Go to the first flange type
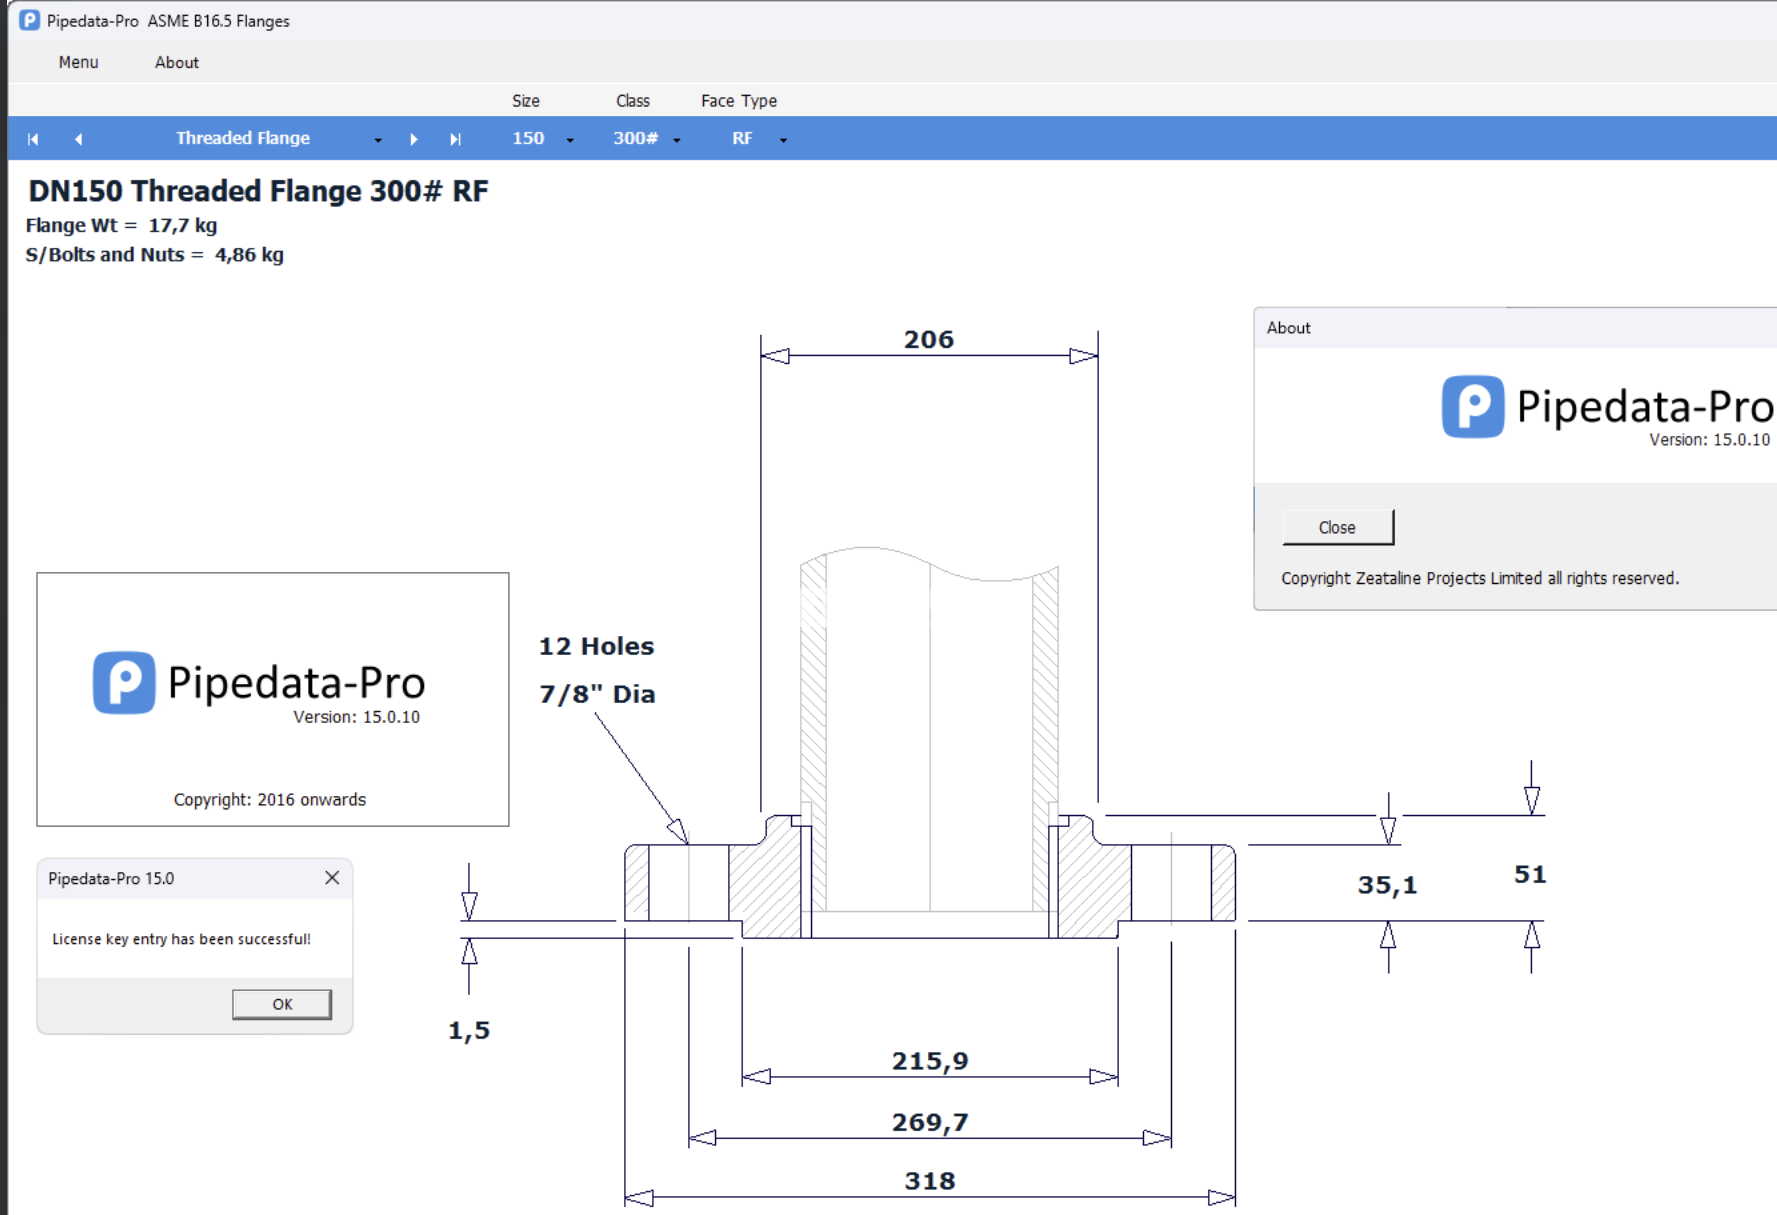This screenshot has width=1777, height=1215. tap(33, 139)
